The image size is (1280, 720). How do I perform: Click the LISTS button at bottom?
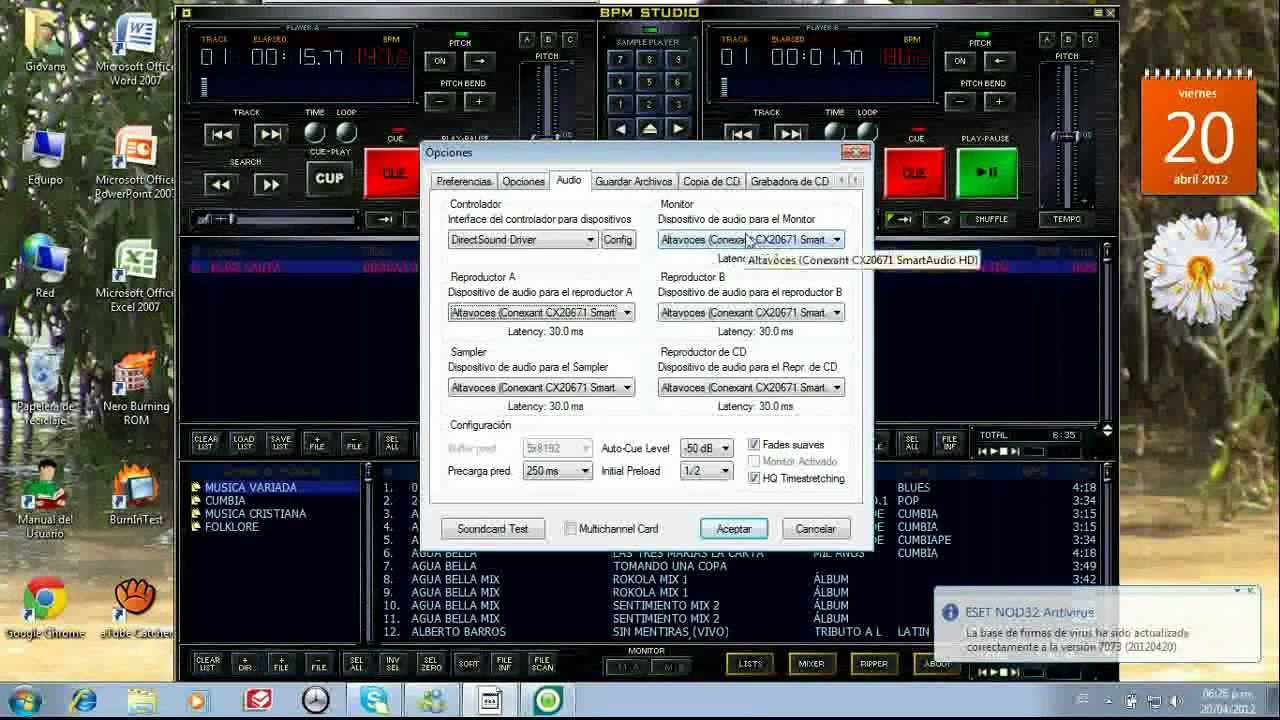[750, 664]
